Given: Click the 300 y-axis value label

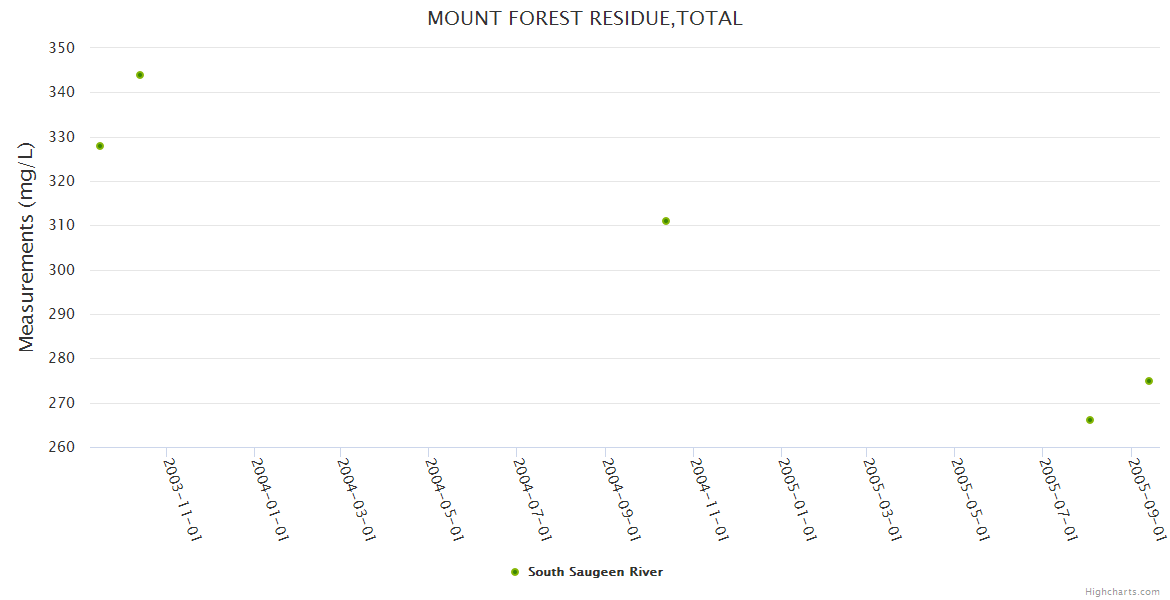Looking at the screenshot, I should point(62,270).
